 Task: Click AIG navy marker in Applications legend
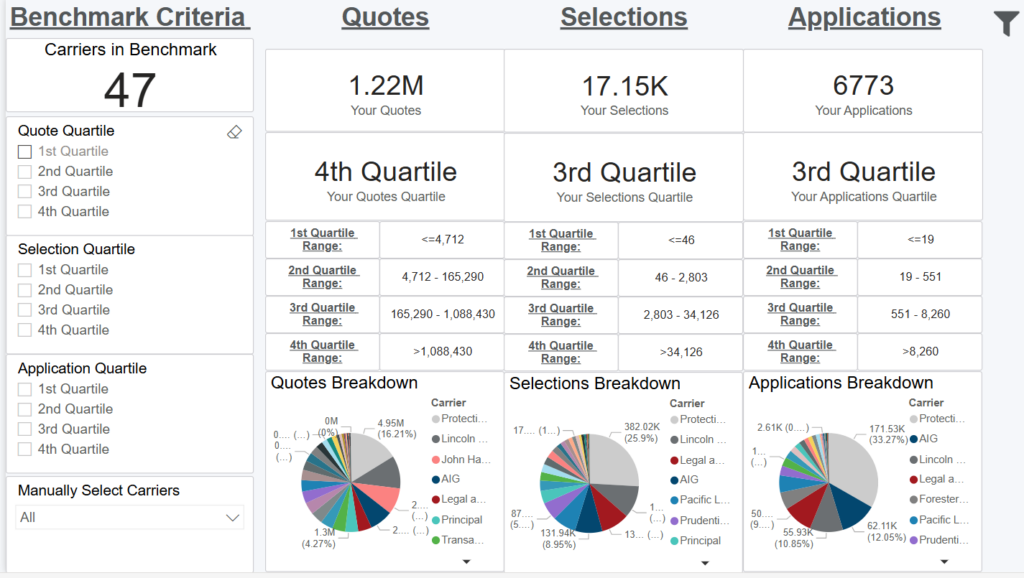tap(914, 439)
